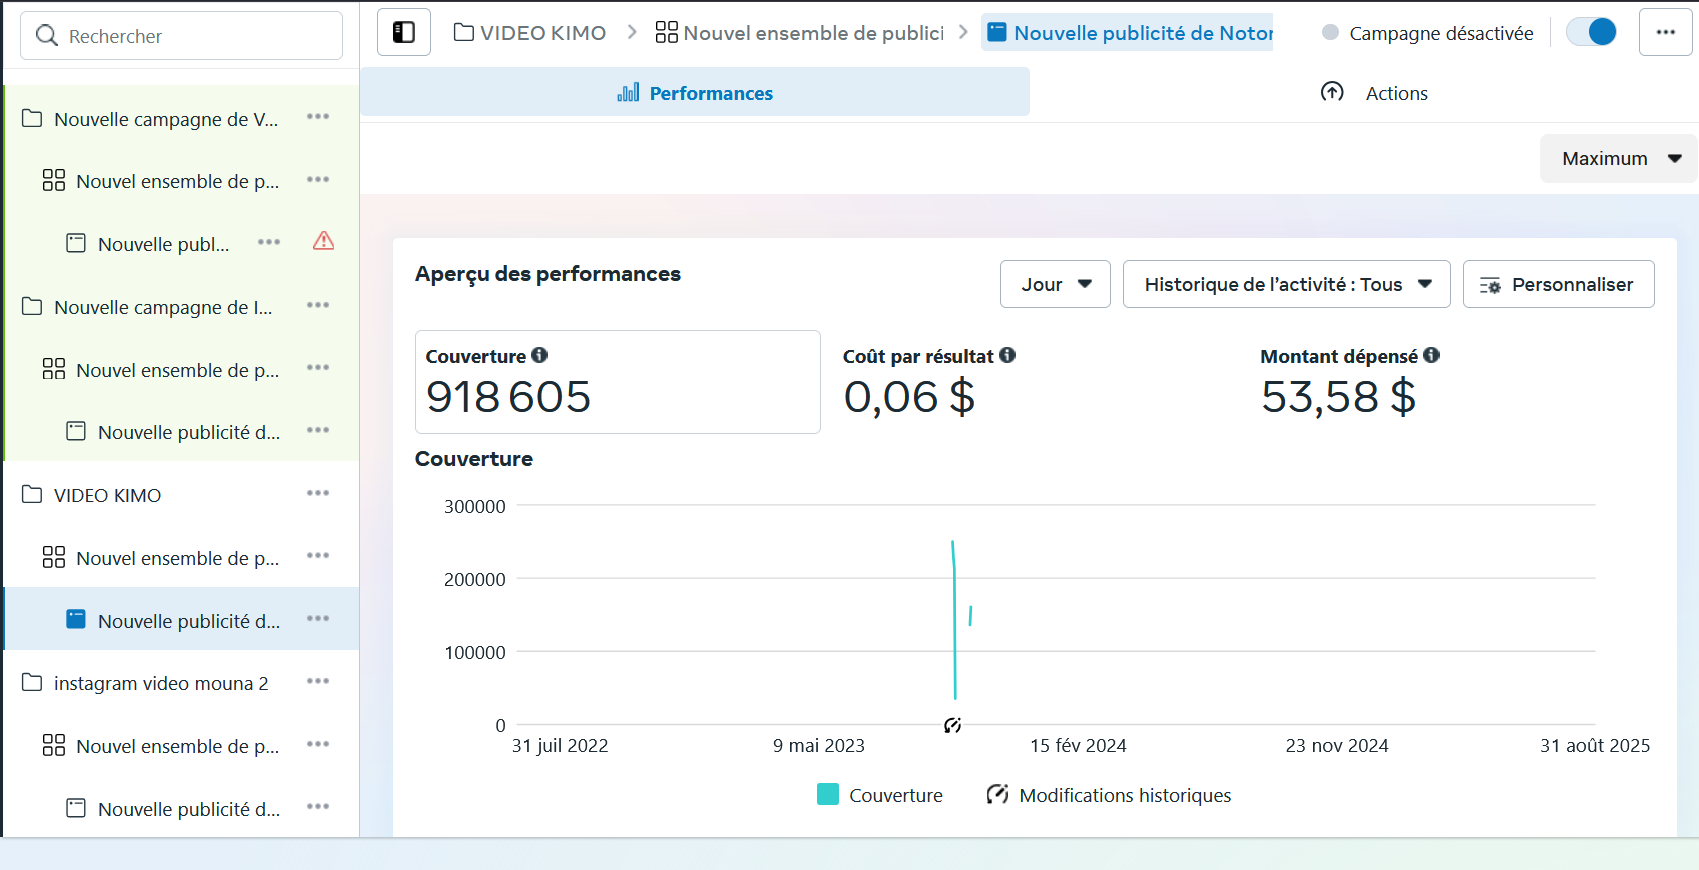Viewport: 1699px width, 870px height.
Task: Click info icon beside Montant dépensé
Action: click(x=1431, y=355)
